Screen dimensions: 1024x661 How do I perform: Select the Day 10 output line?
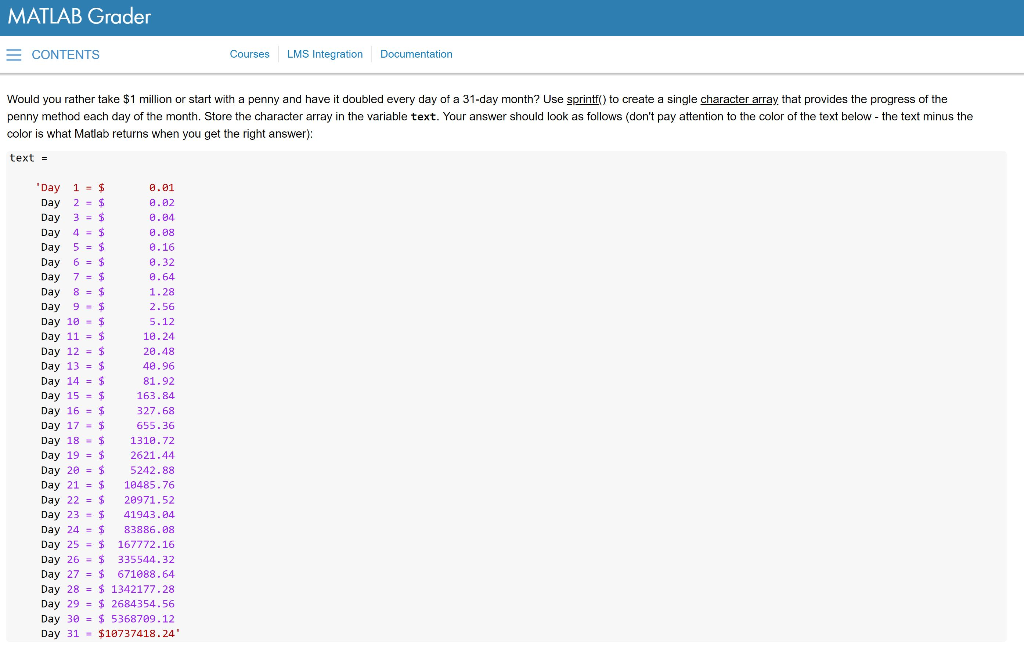click(104, 321)
